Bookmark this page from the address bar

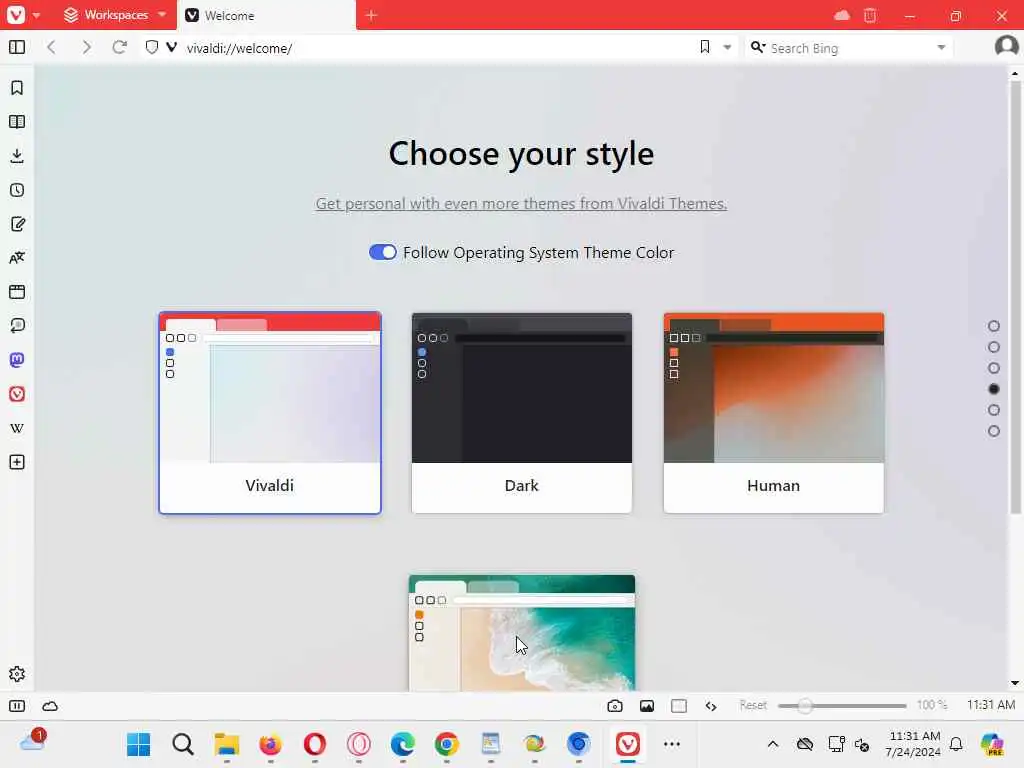point(705,47)
